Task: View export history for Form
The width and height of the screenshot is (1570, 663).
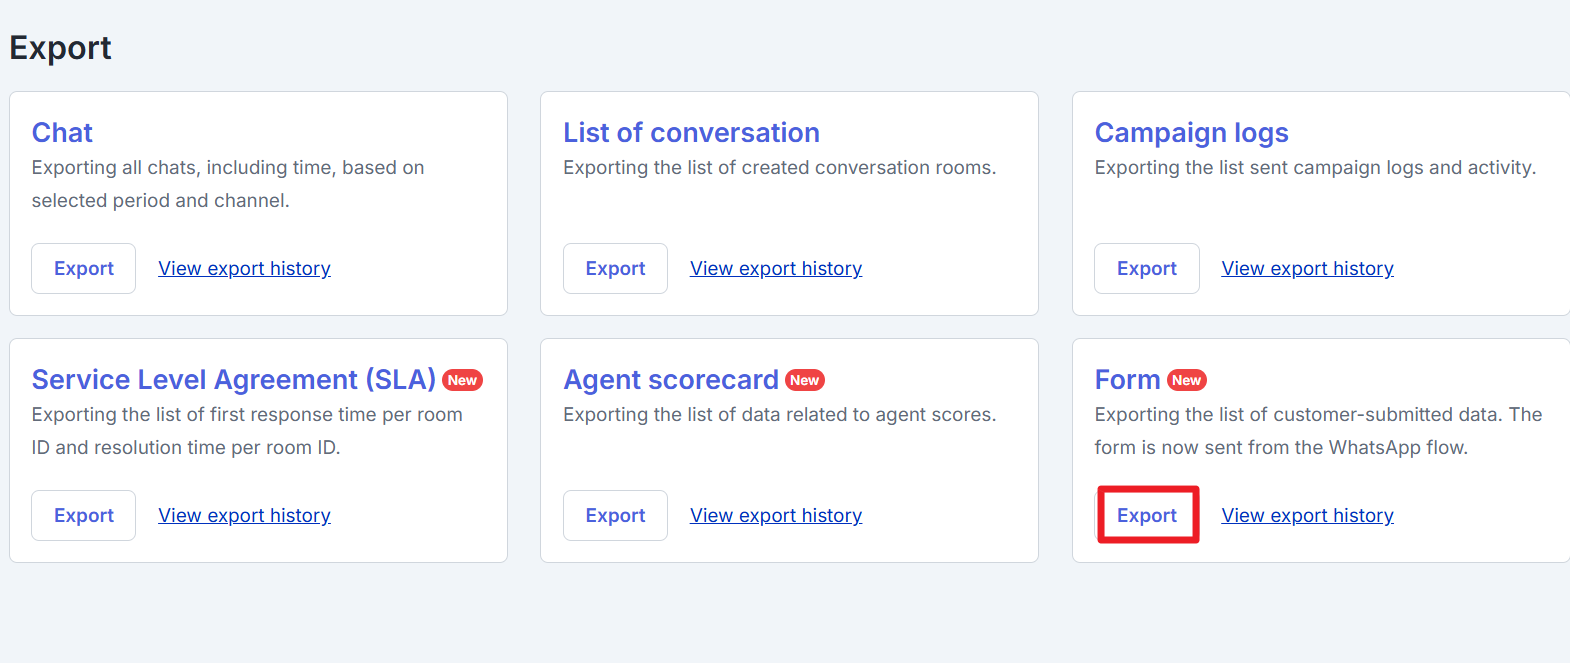Action: pos(1307,515)
